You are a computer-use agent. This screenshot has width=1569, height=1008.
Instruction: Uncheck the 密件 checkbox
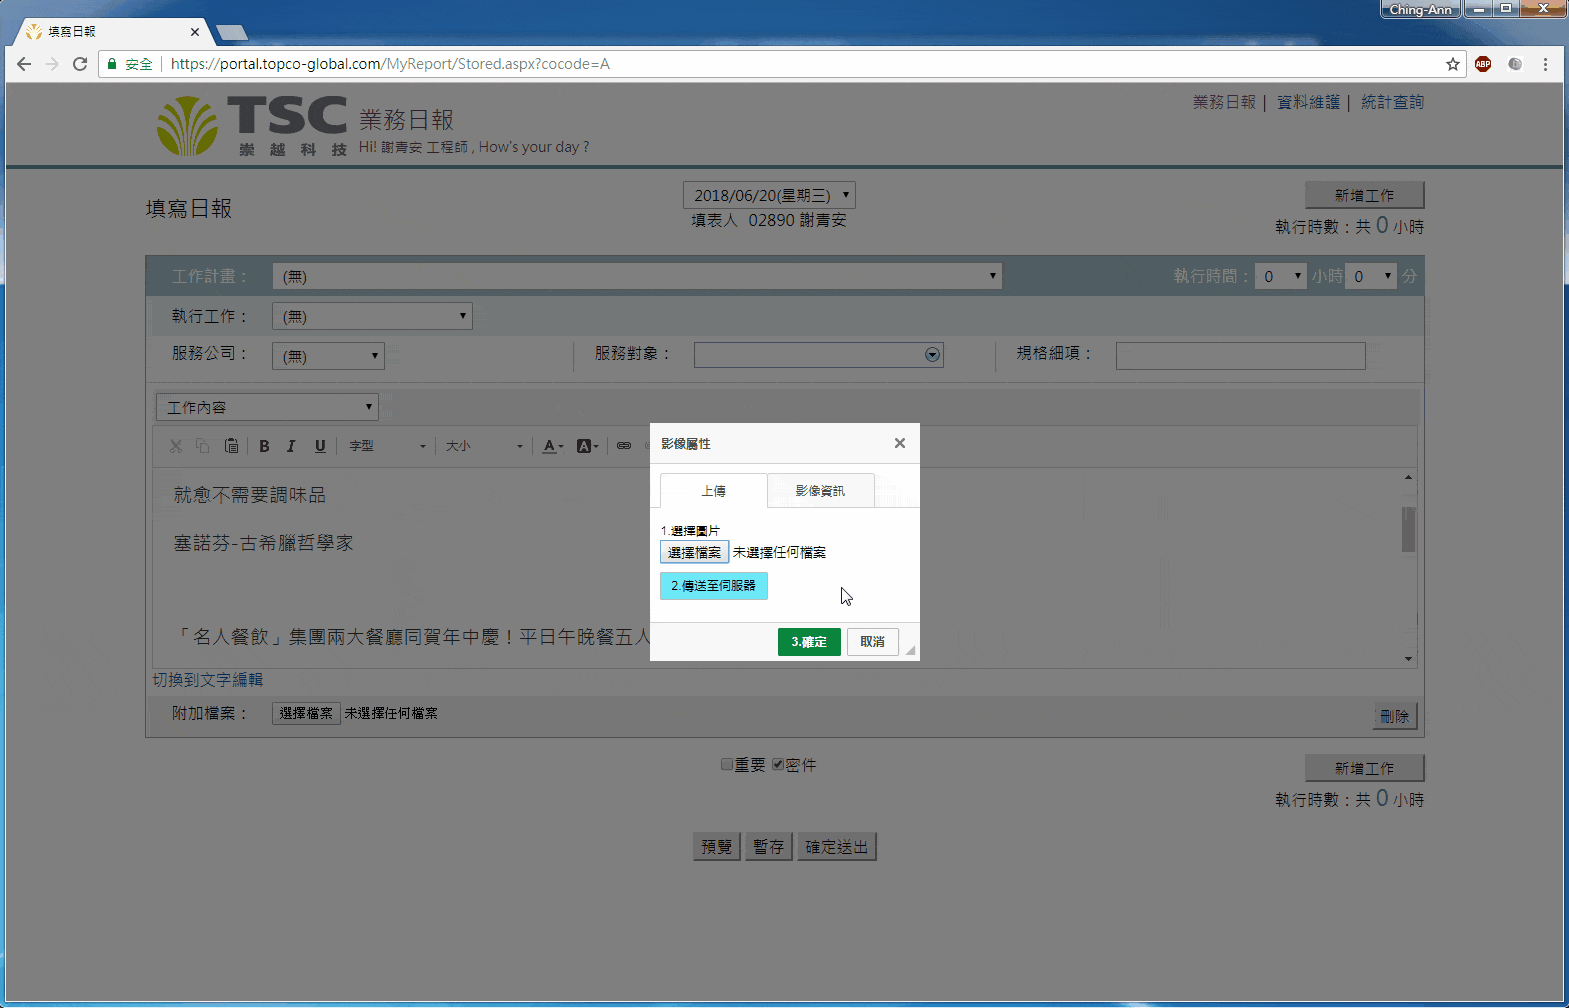pos(778,765)
